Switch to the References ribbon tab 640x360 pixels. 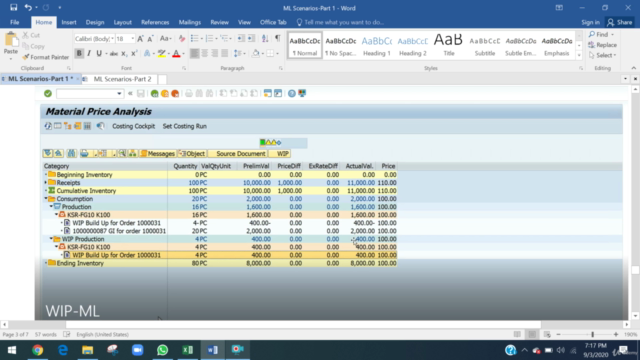click(x=155, y=22)
